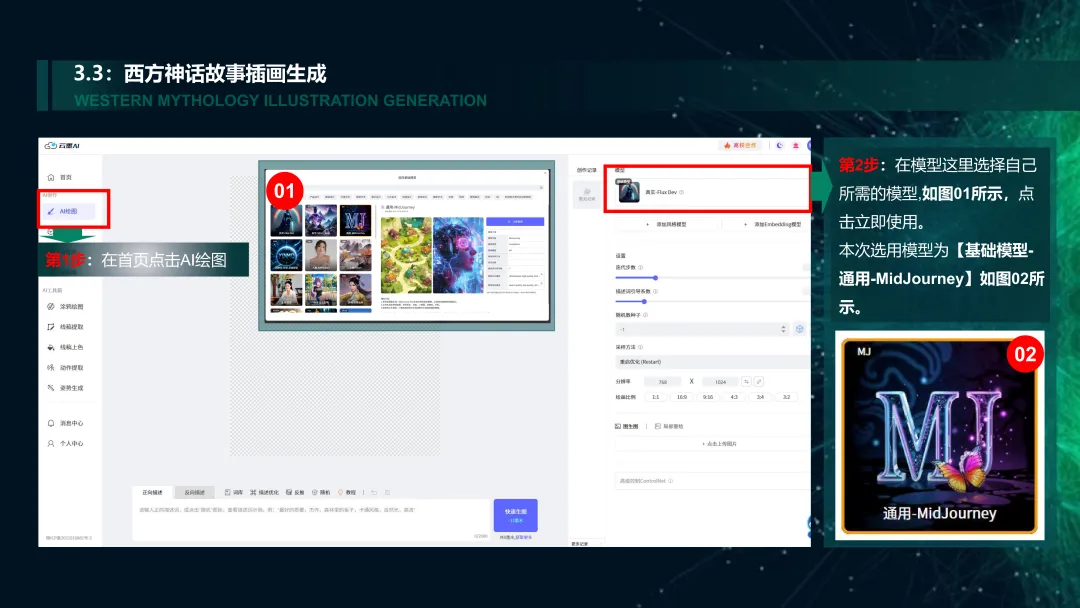Open 消息中心 message center
The image size is (1080, 608).
65,423
